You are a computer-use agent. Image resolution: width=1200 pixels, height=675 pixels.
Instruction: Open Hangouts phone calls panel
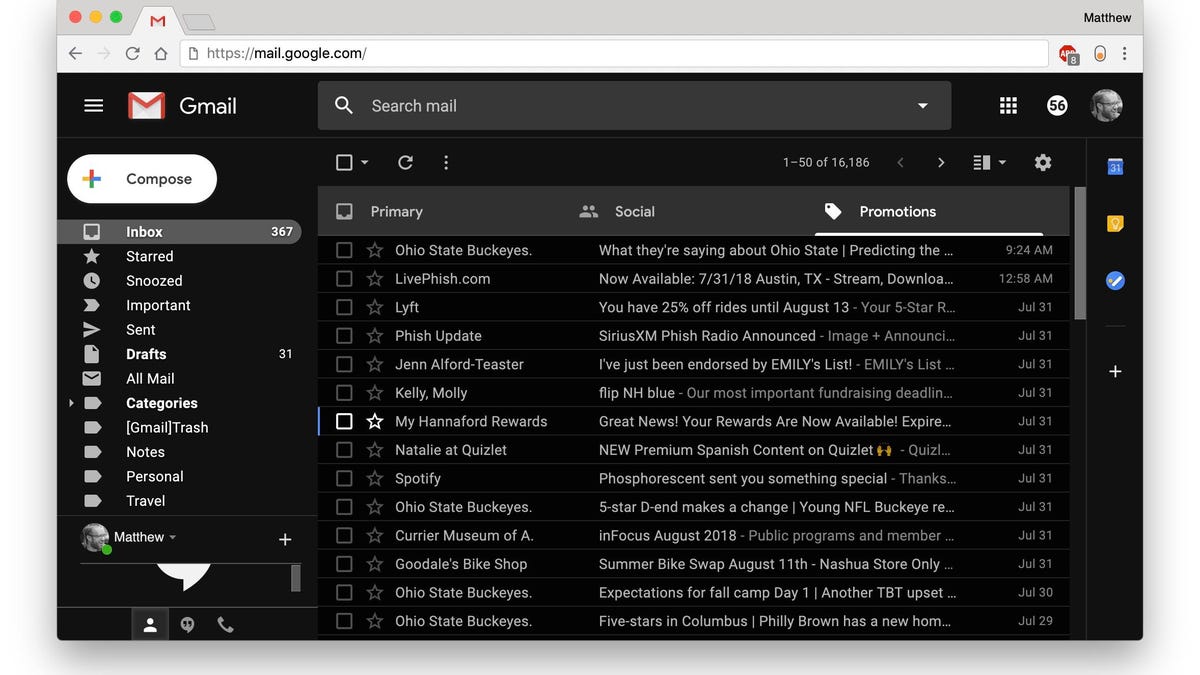225,623
